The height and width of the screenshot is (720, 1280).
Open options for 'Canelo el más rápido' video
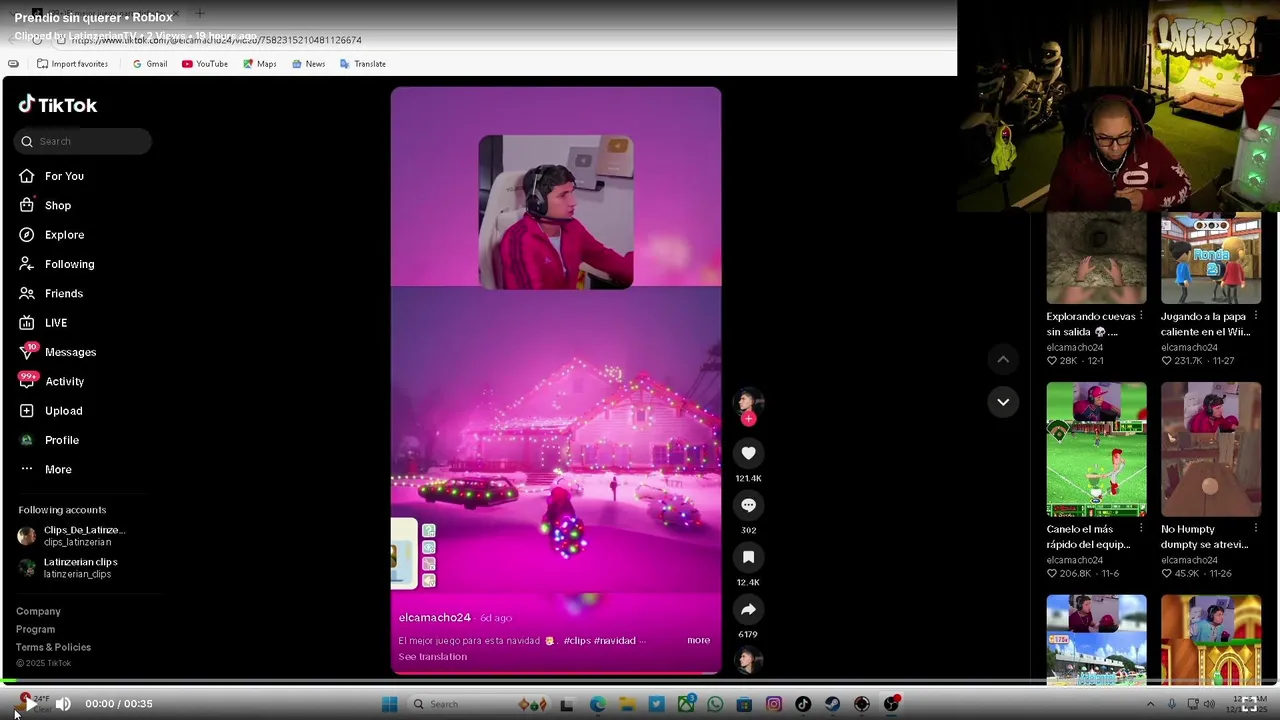point(1141,529)
